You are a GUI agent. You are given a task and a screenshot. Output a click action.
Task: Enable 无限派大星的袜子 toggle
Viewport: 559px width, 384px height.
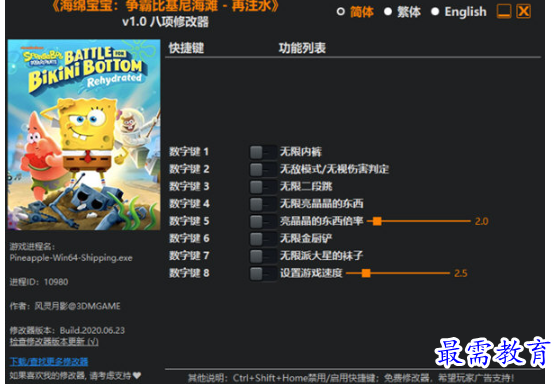[x=263, y=256]
